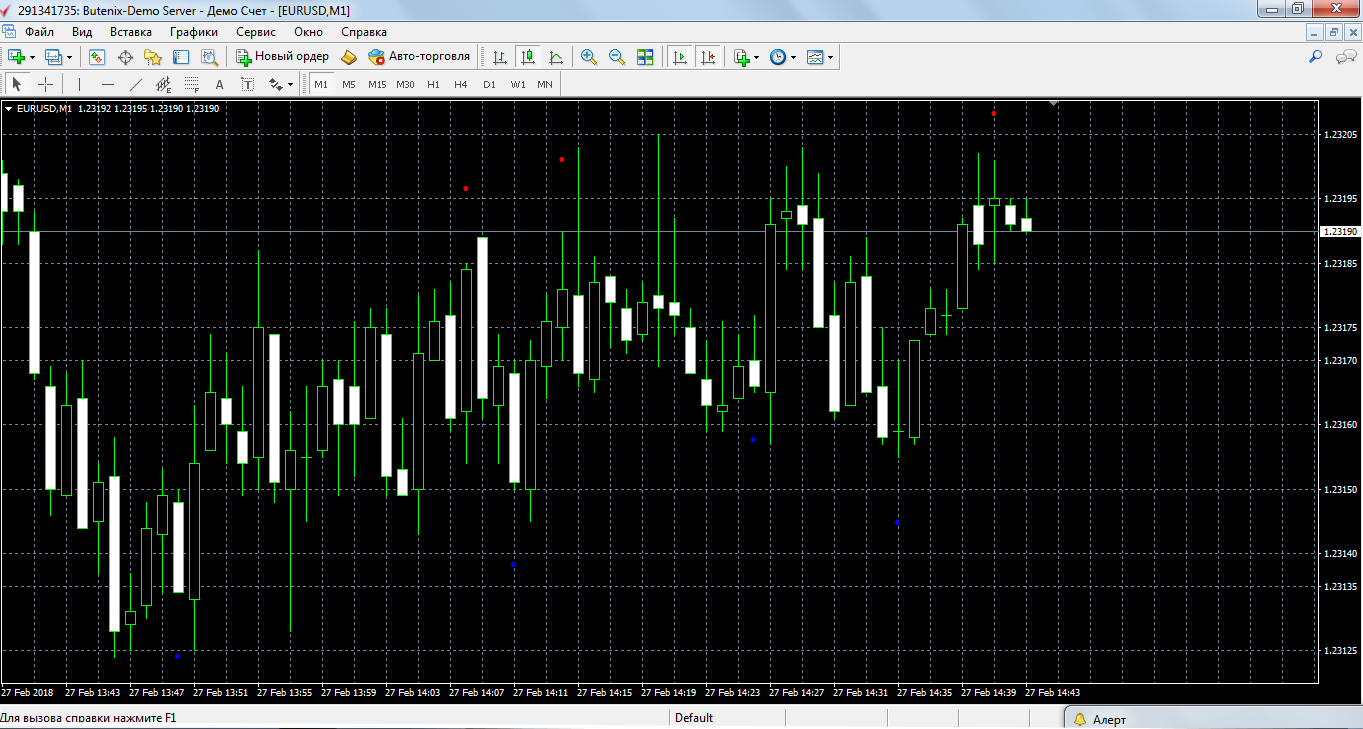Viewport: 1363px width, 729px height.
Task: Expand the arrows tool dropdown arrow
Action: (x=291, y=85)
